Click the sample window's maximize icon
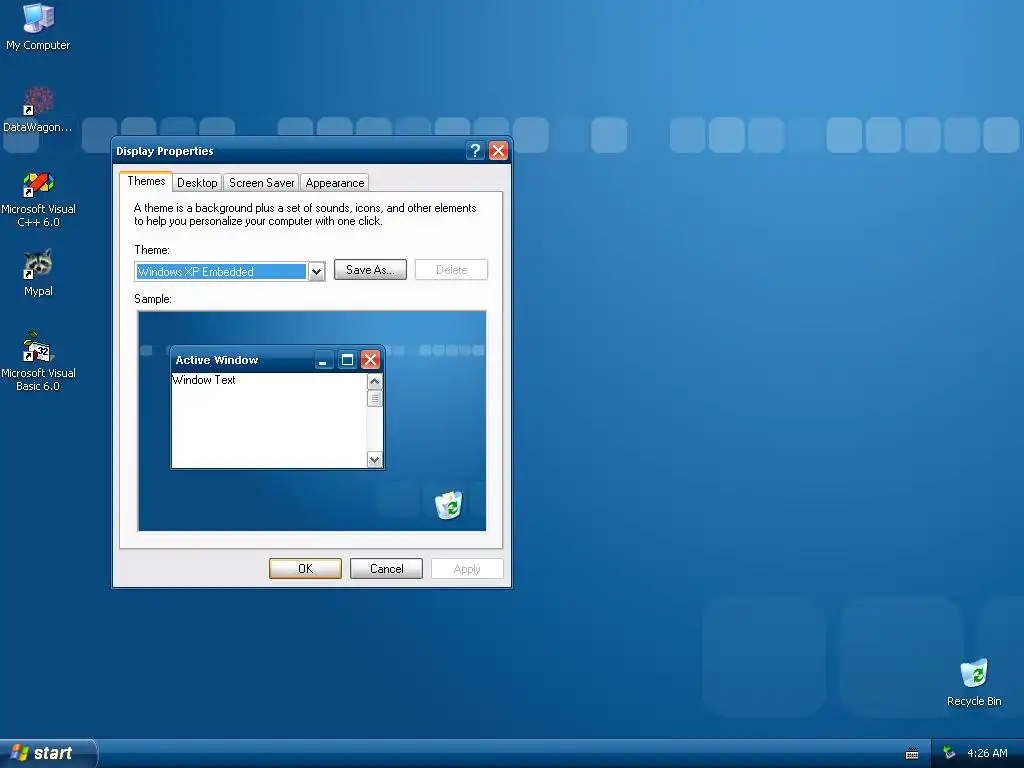Screen dimensions: 1024x768 click(347, 359)
